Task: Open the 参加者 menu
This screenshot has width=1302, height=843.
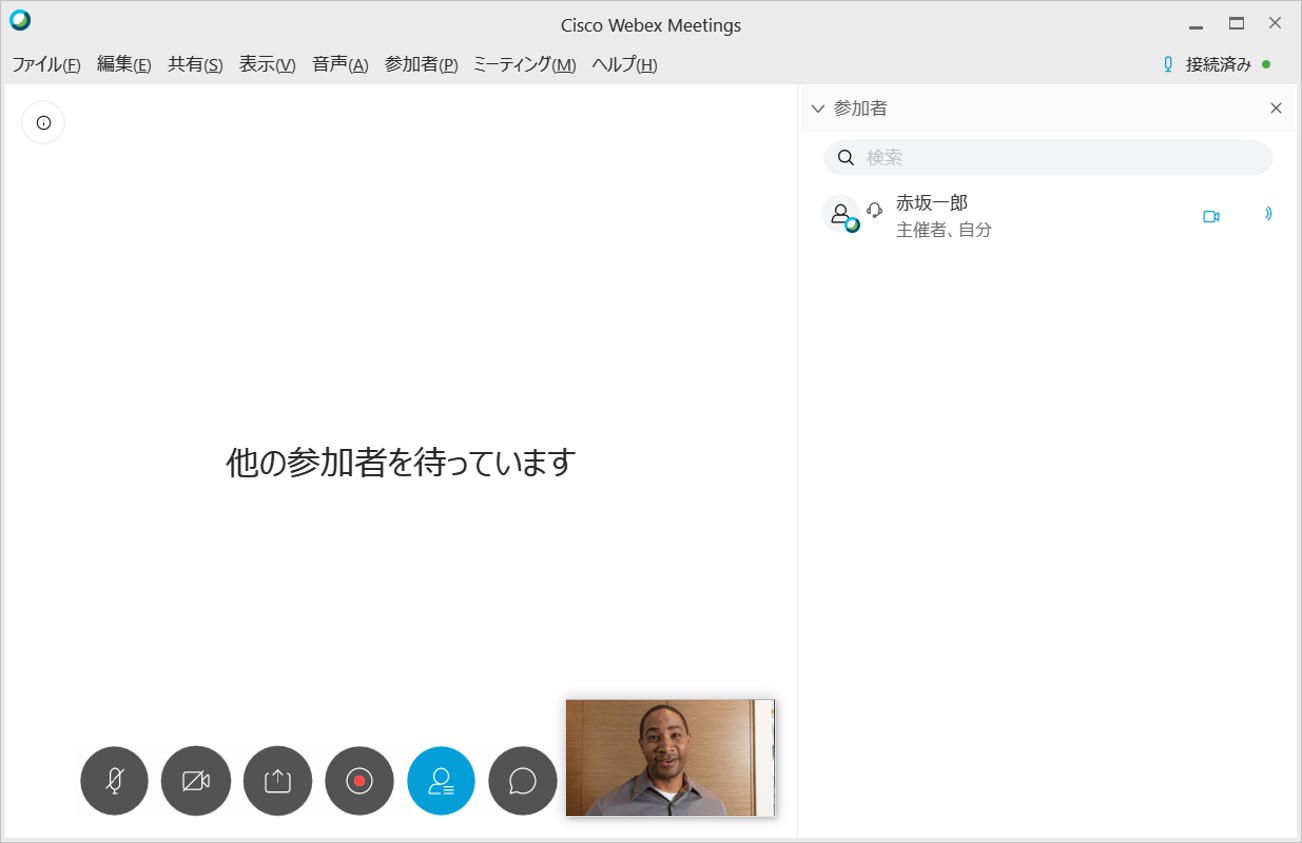Action: (x=421, y=65)
